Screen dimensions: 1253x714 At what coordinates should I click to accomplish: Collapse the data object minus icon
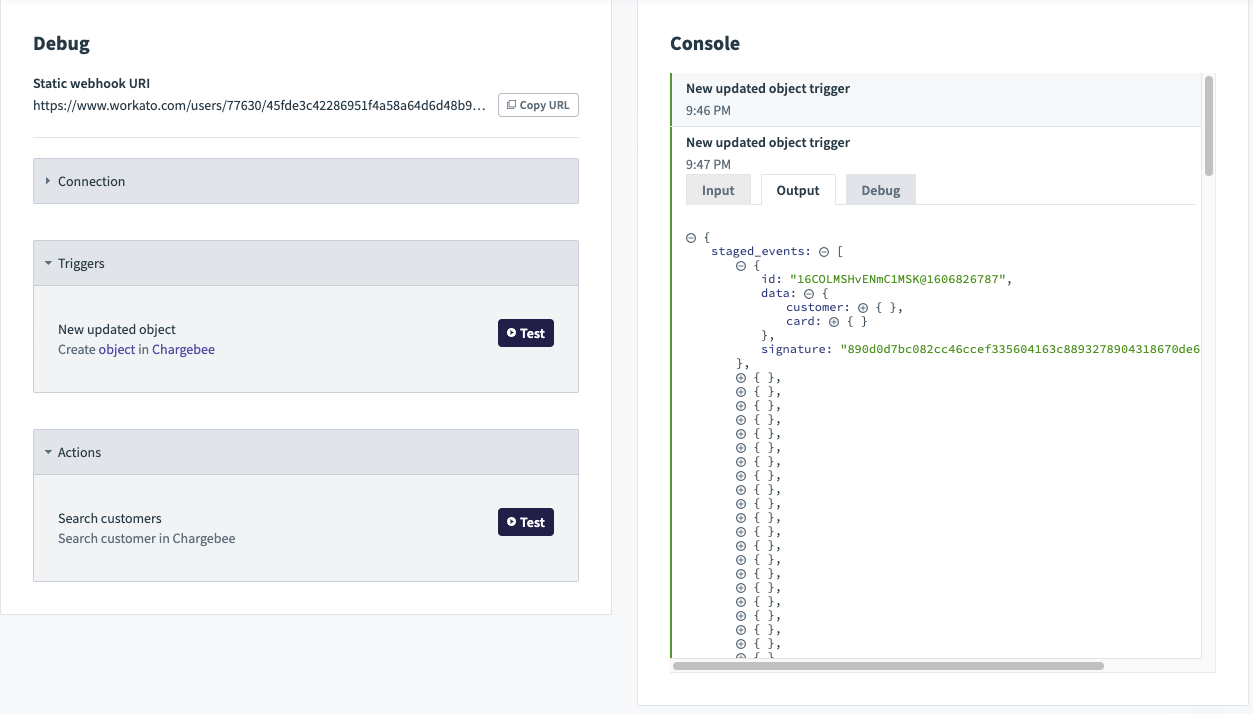[809, 294]
